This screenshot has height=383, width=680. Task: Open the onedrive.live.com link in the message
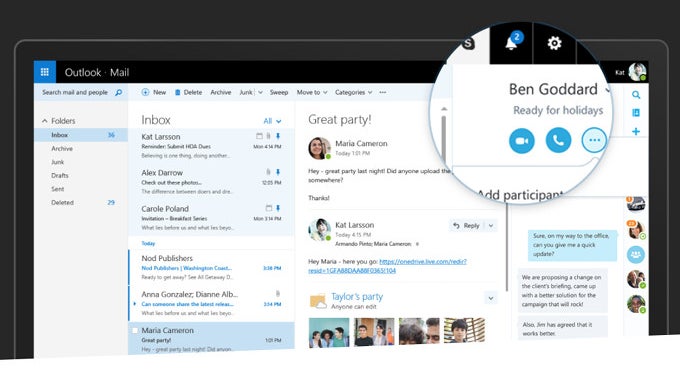point(387,266)
